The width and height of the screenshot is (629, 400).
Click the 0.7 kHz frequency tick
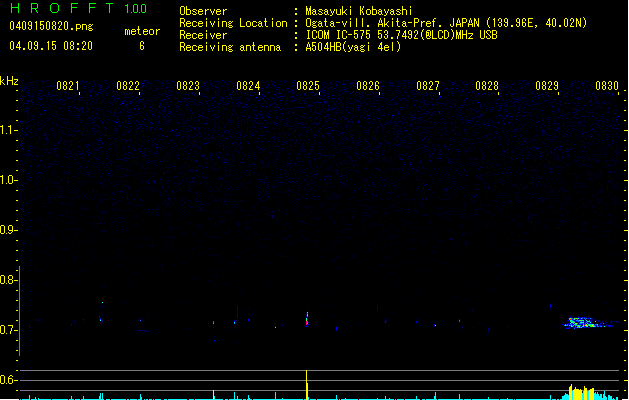[x=8, y=330]
